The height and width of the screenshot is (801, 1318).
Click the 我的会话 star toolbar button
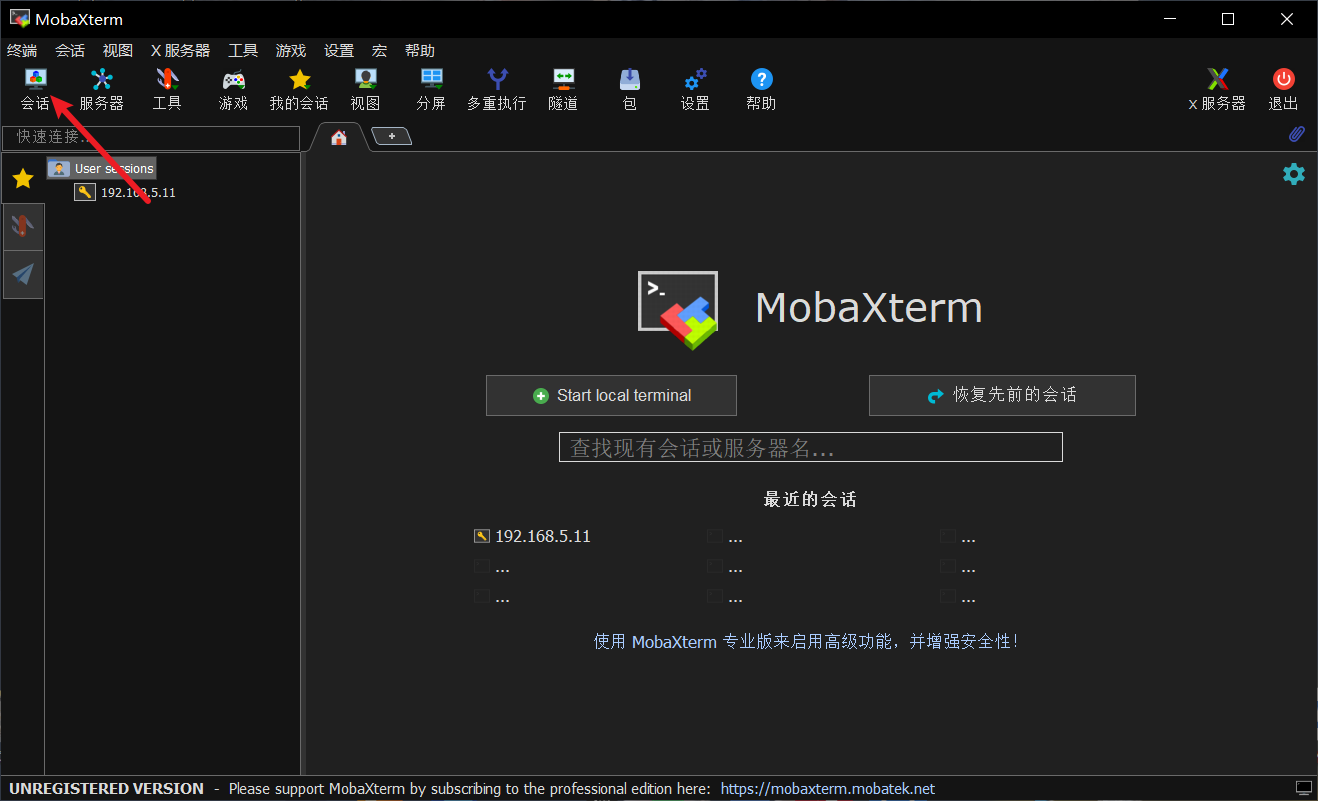[x=299, y=89]
